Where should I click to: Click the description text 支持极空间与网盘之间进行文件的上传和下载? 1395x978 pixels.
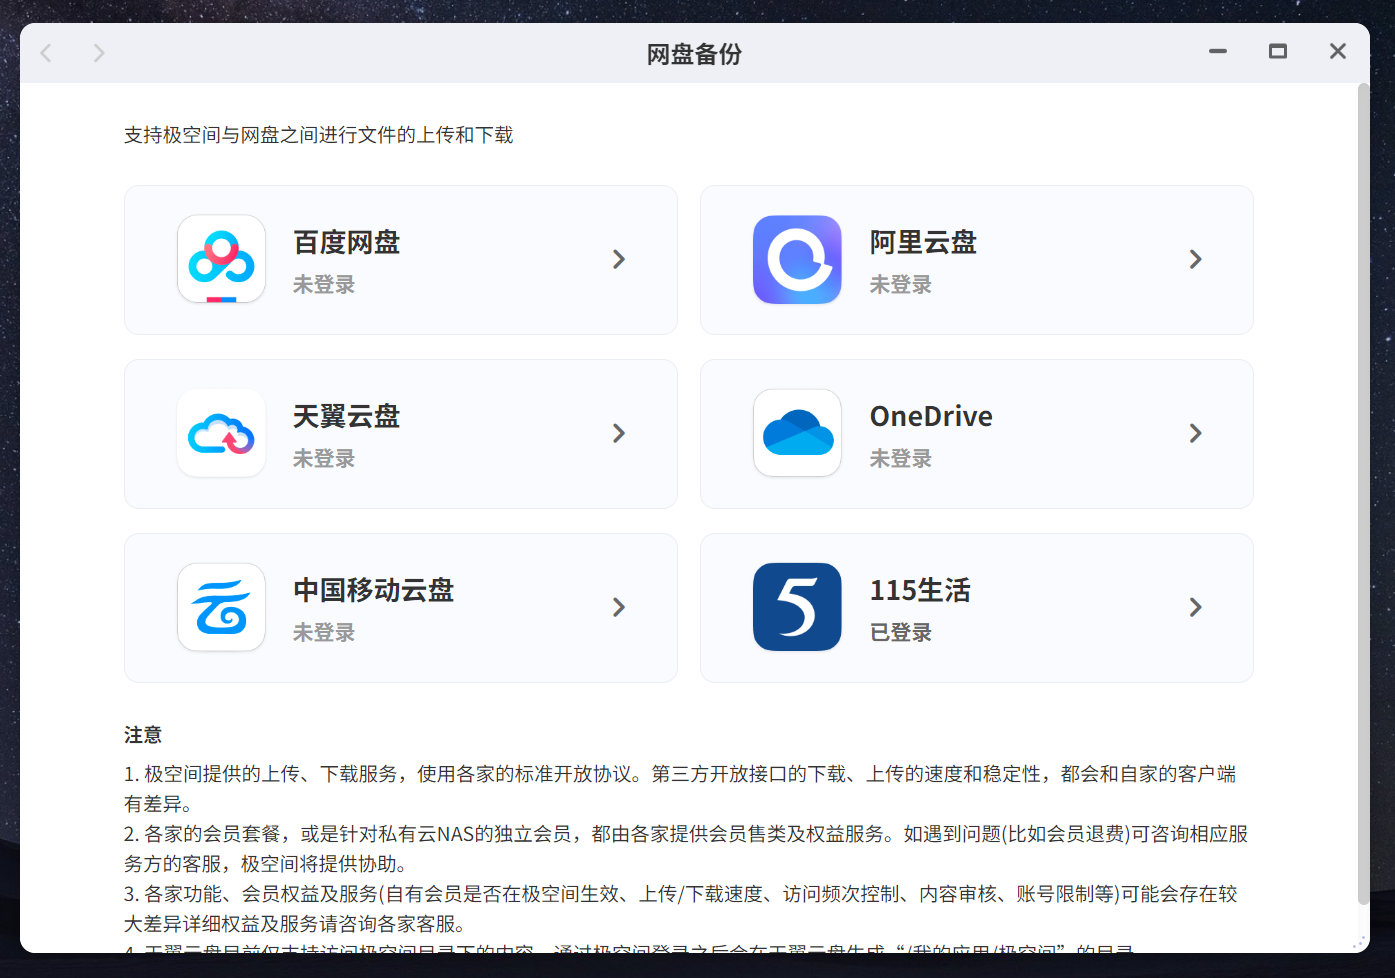[318, 135]
